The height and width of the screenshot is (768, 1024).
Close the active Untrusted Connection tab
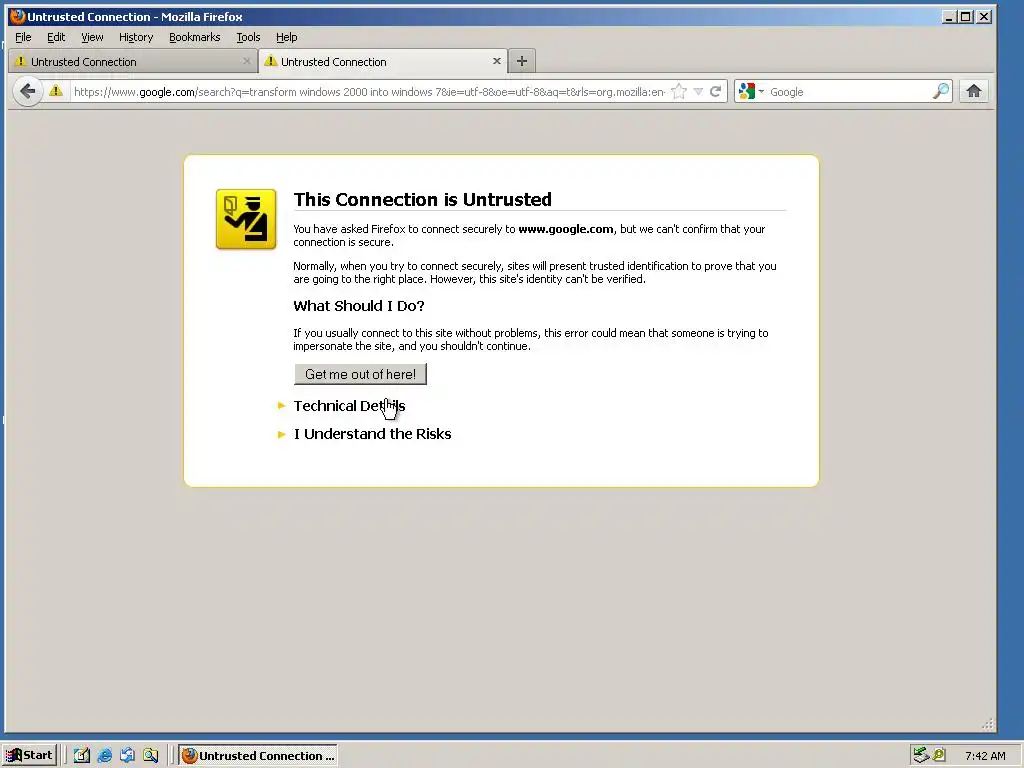(x=496, y=61)
